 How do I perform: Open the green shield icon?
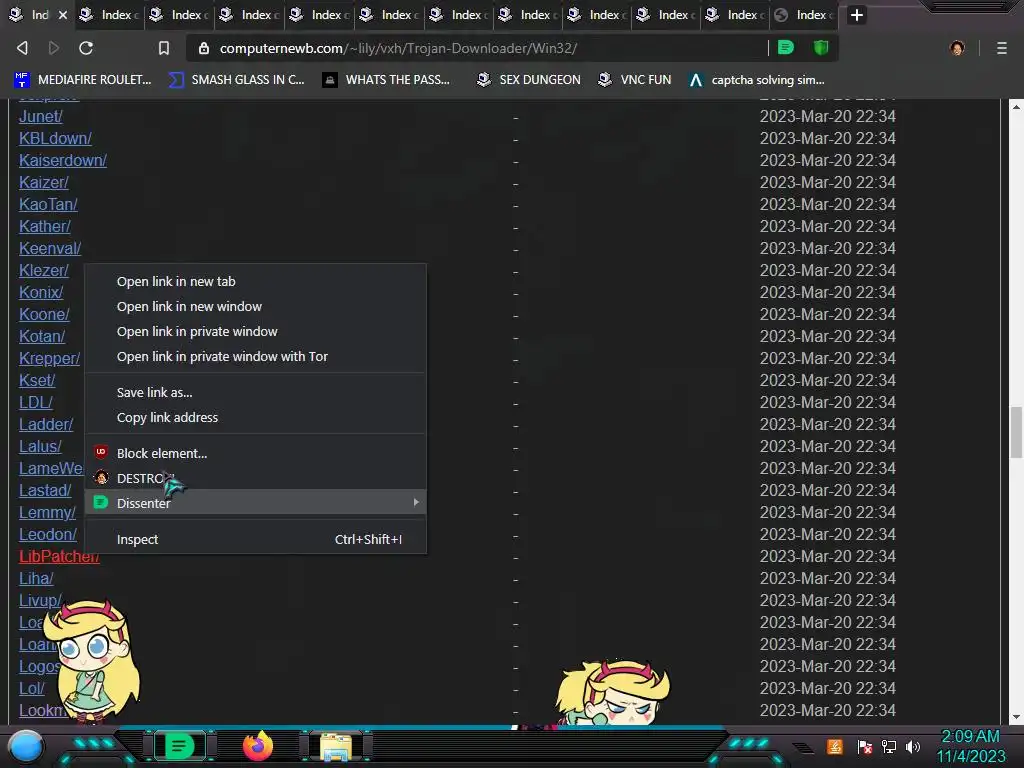820,48
